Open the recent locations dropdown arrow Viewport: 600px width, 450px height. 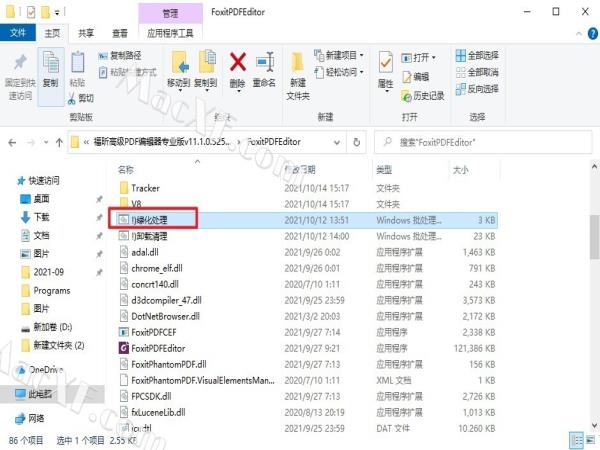(46, 143)
